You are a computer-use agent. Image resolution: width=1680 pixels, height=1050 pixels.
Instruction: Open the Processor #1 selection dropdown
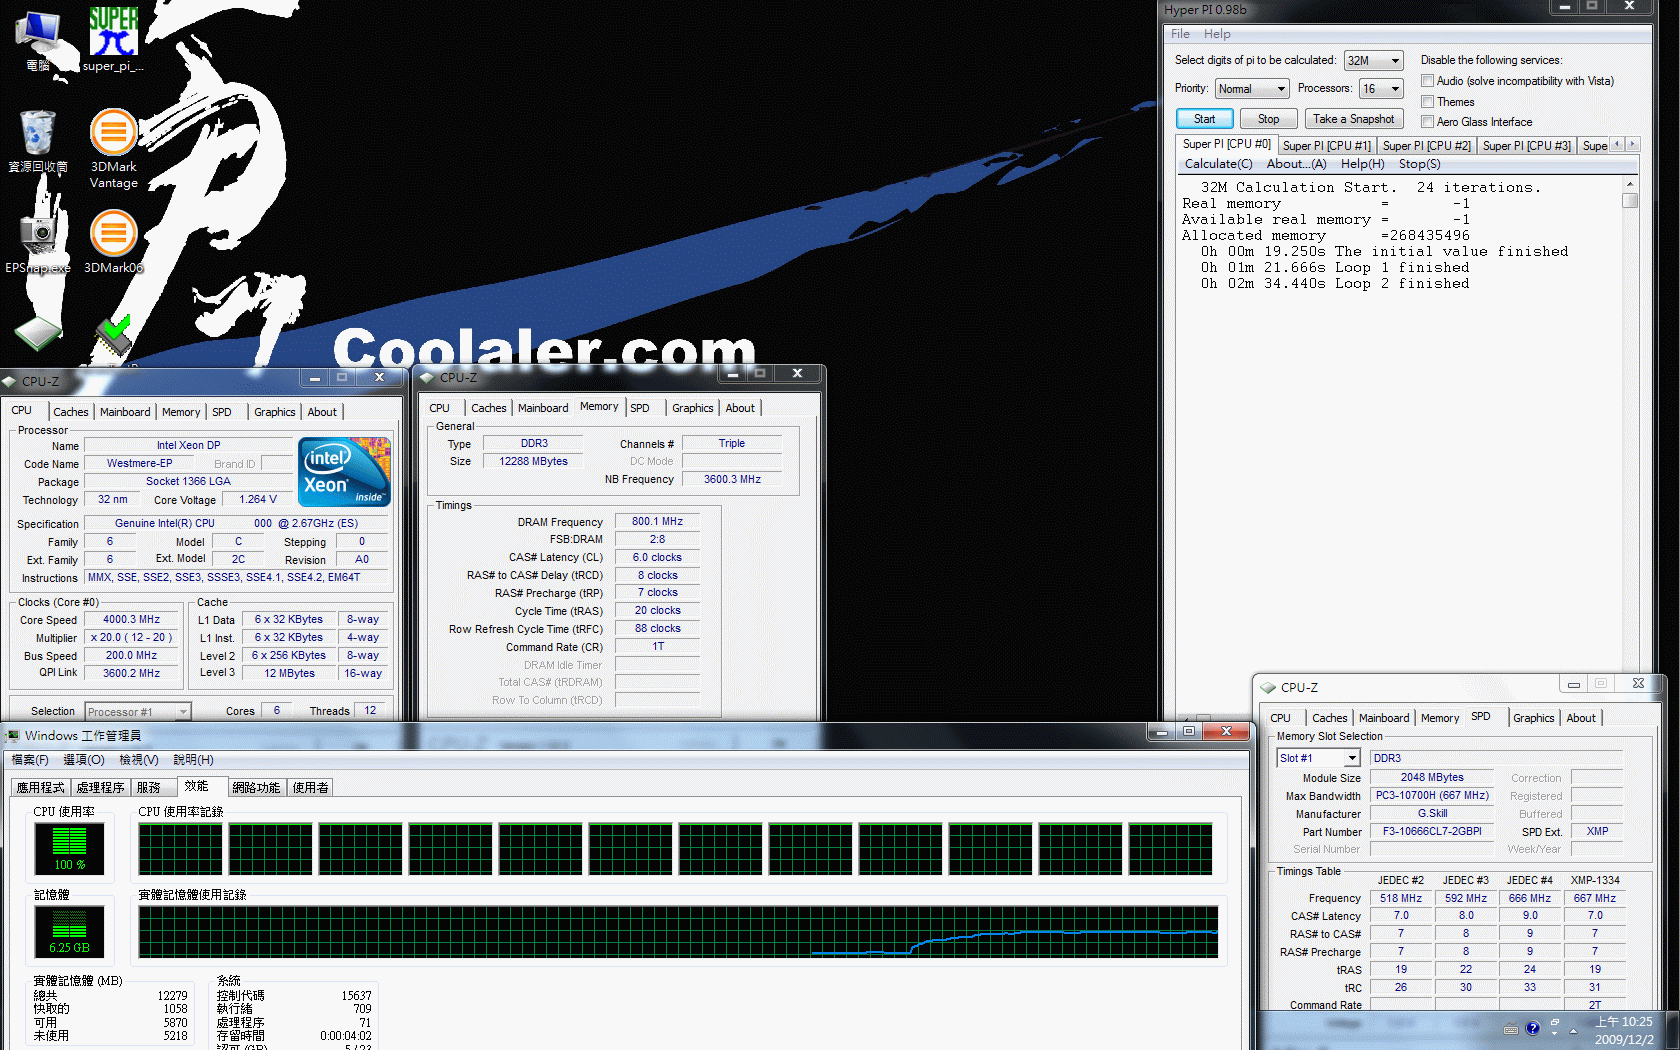(x=137, y=711)
